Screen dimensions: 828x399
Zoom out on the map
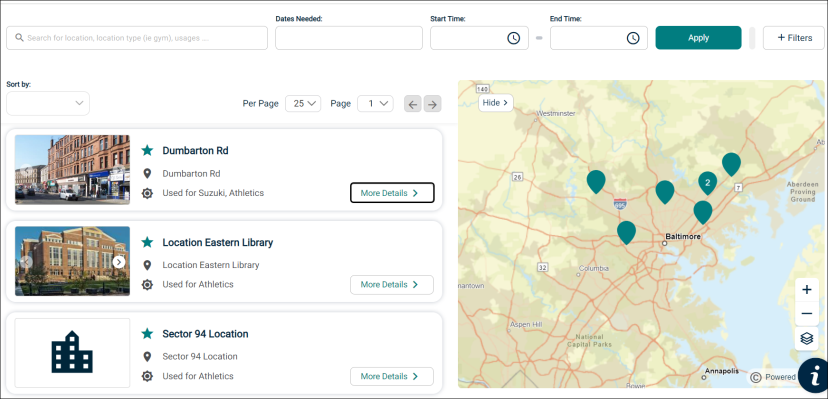click(806, 314)
